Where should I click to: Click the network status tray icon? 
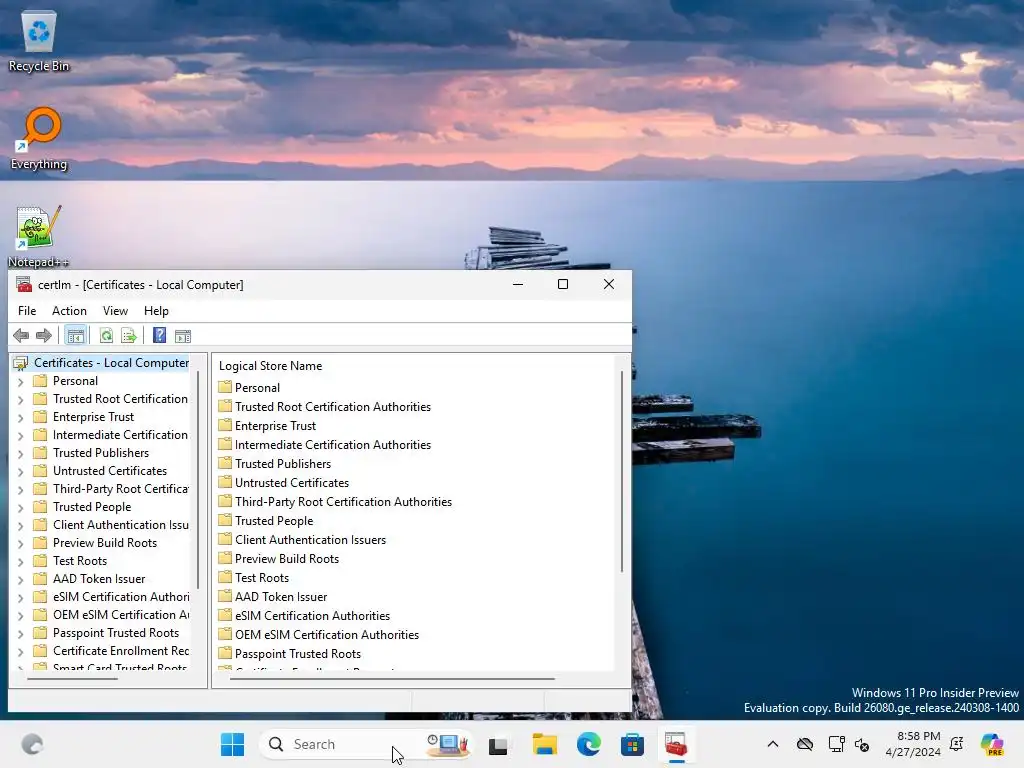click(836, 744)
